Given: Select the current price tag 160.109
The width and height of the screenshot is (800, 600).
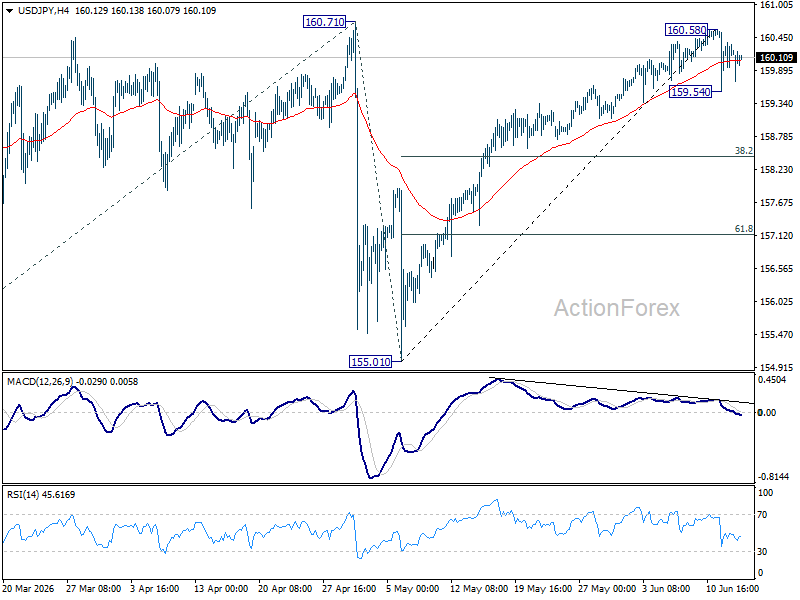Looking at the screenshot, I should (x=776, y=58).
